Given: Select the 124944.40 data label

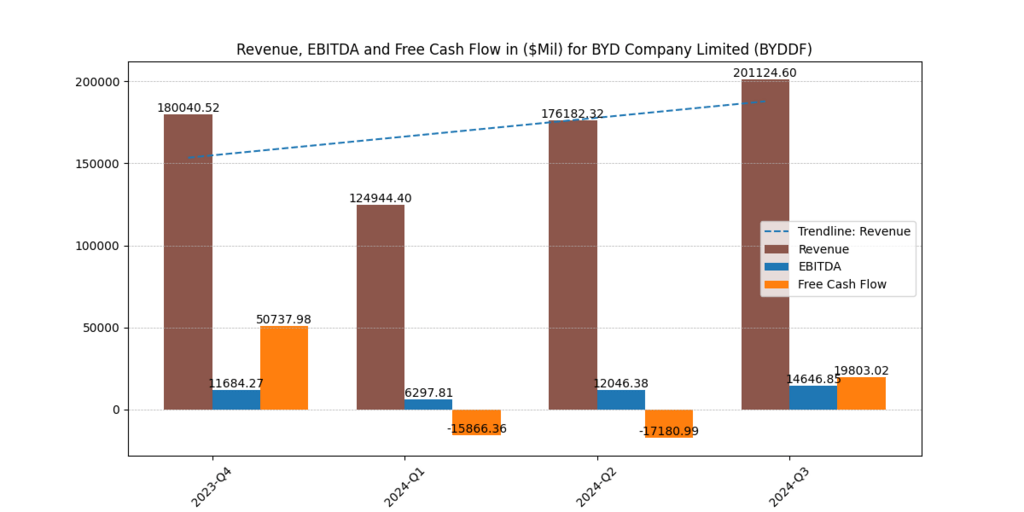Looking at the screenshot, I should click(x=380, y=198).
